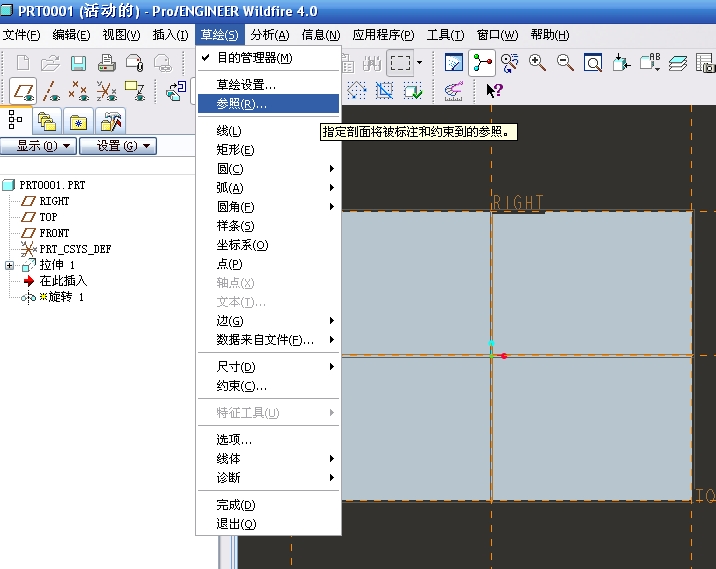The height and width of the screenshot is (569, 716).
Task: Open the Favorites navigator tab
Action: pos(79,121)
